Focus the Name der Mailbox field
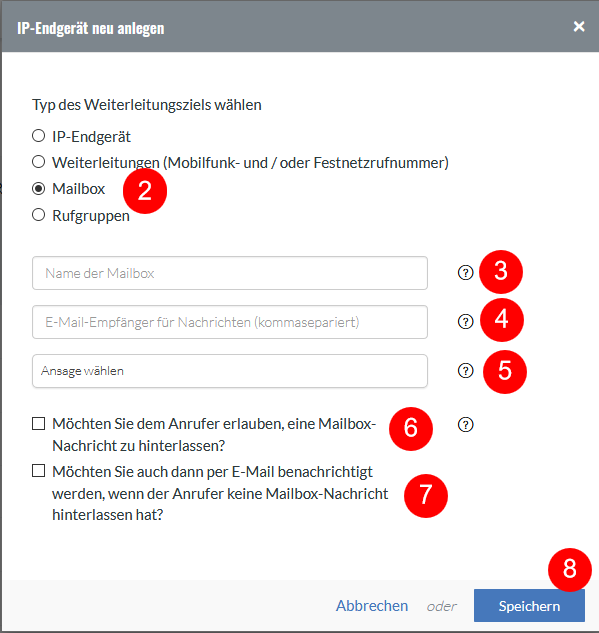Viewport: 599px width, 633px height. click(230, 273)
